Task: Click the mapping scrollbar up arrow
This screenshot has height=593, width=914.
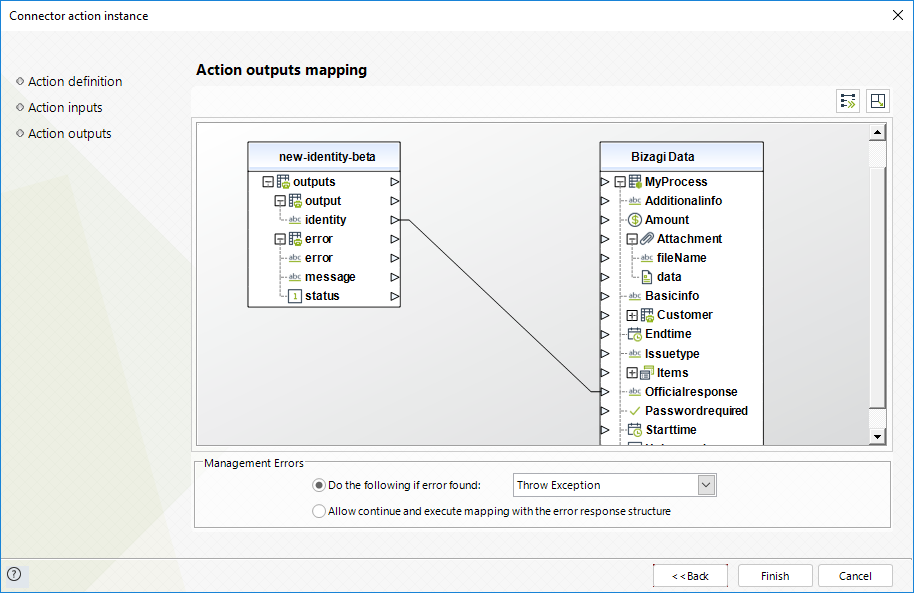Action: (x=877, y=132)
